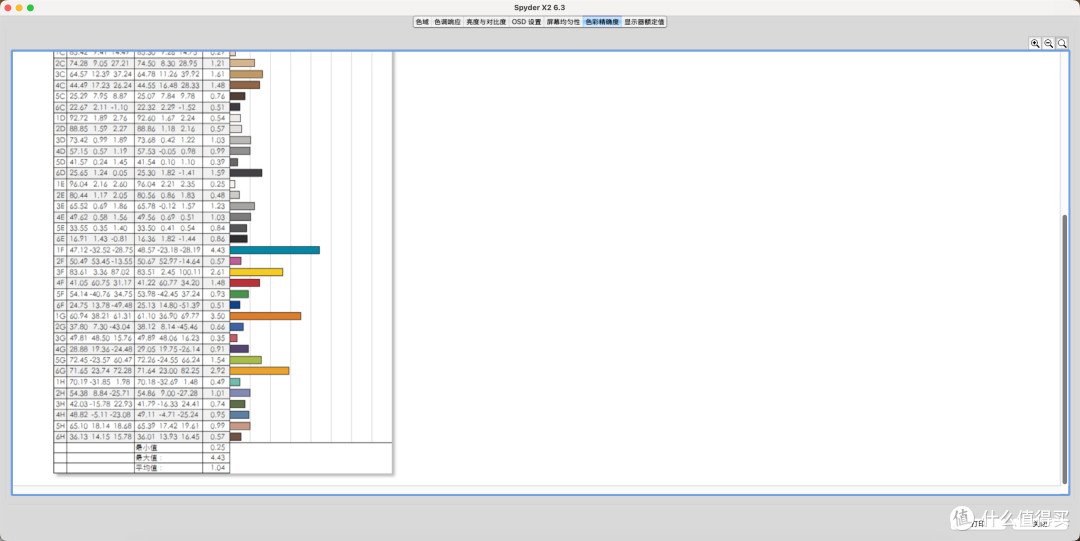Click row label 2C

[60, 63]
